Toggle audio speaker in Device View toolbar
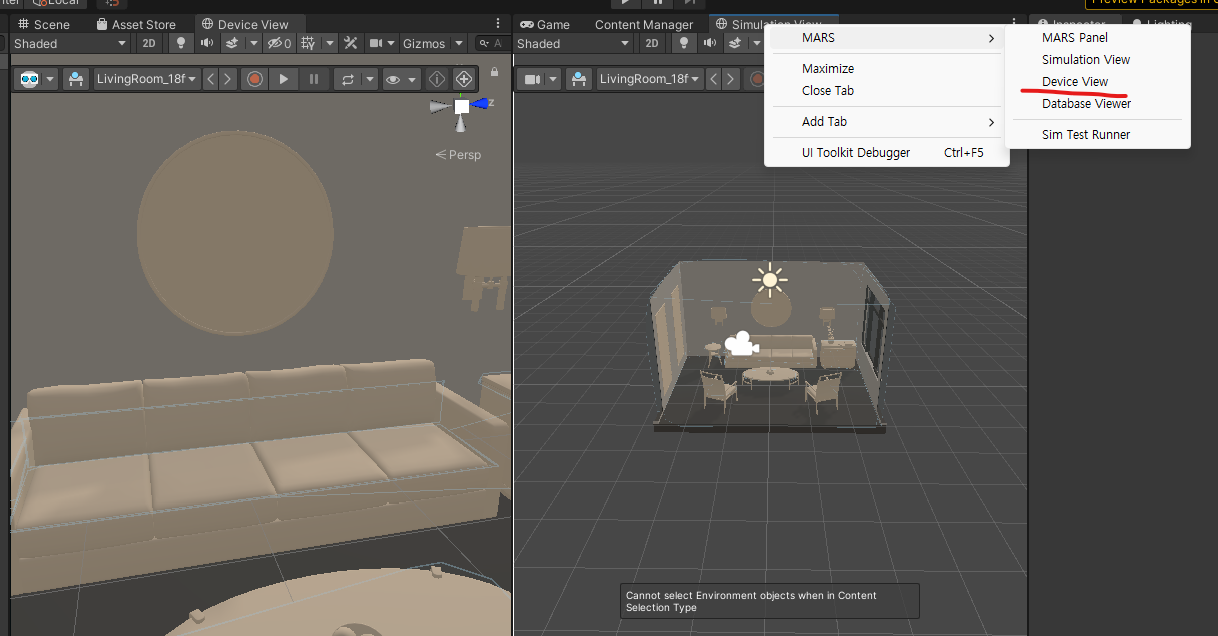The width and height of the screenshot is (1218, 636). pyautogui.click(x=207, y=43)
